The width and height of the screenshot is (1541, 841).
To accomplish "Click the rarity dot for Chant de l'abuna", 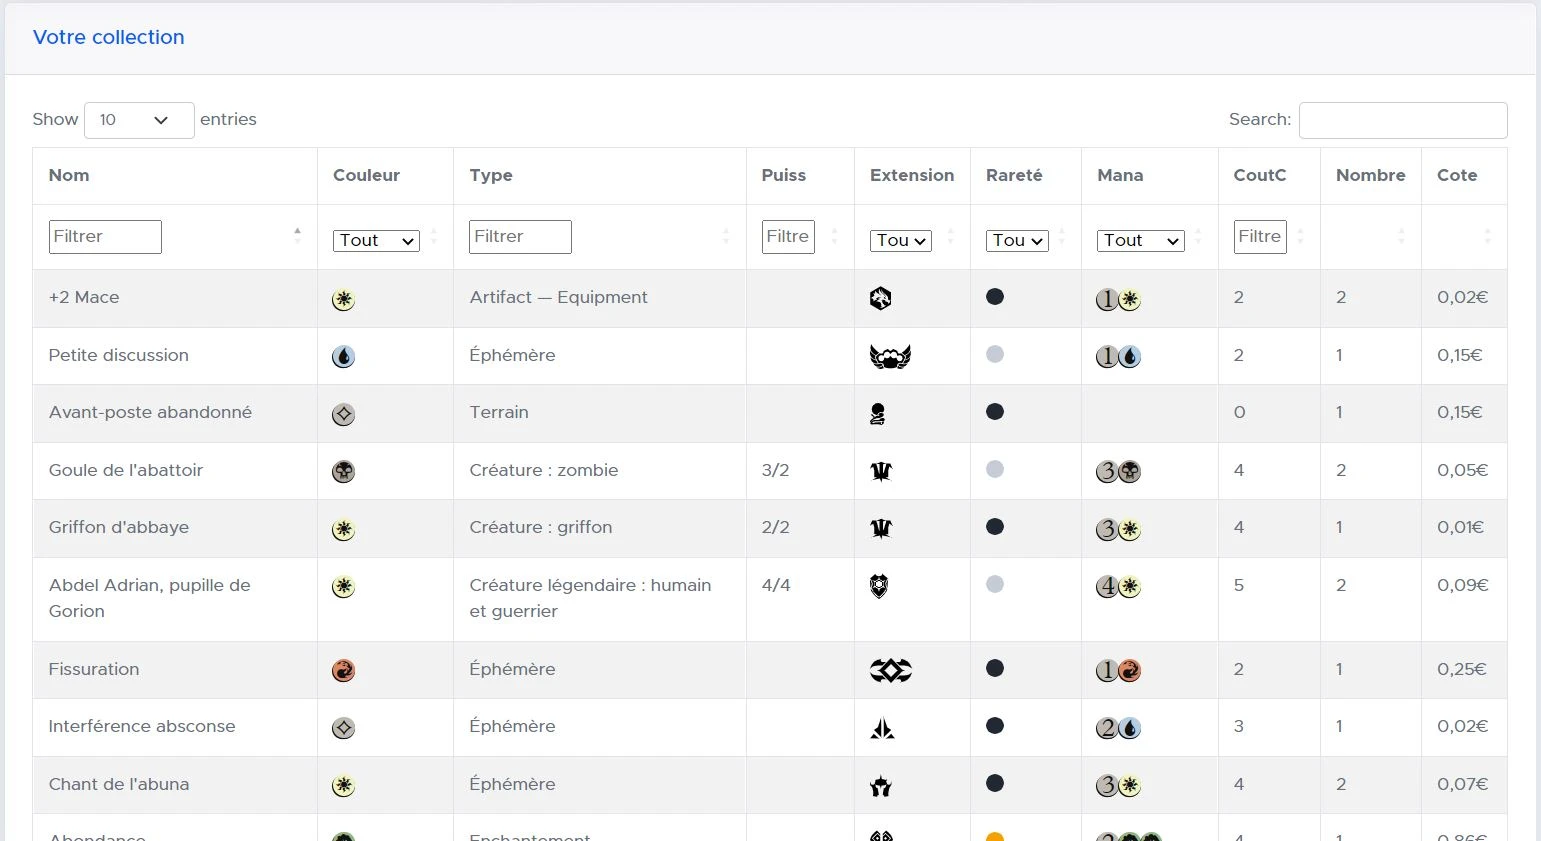I will pos(994,784).
